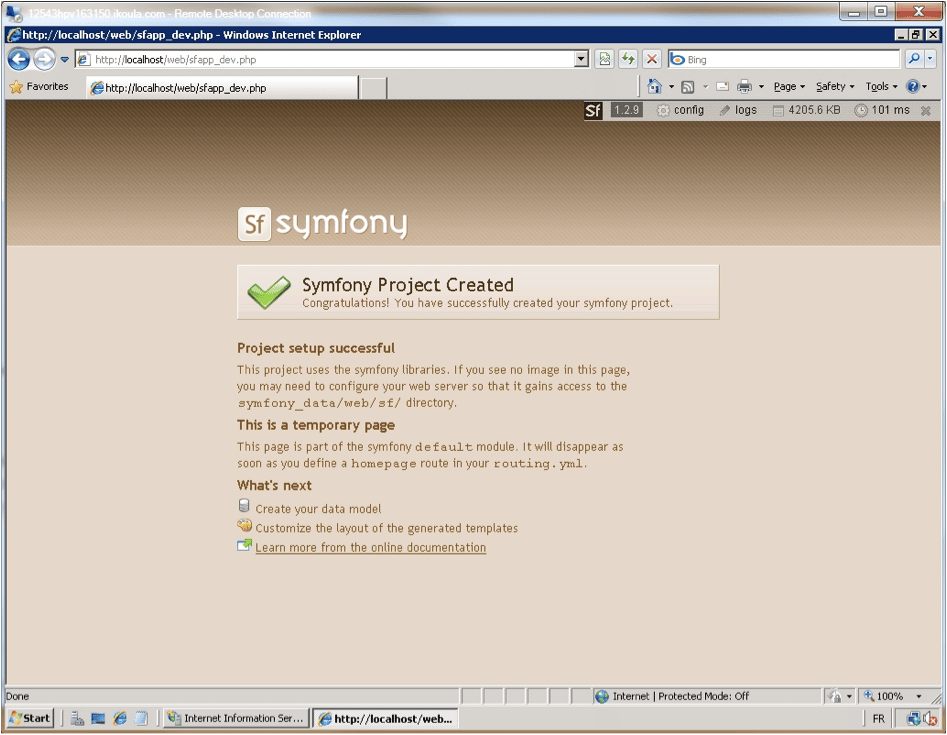Click the database icon next to data model
Screen dimensions: 947x735
click(244, 506)
